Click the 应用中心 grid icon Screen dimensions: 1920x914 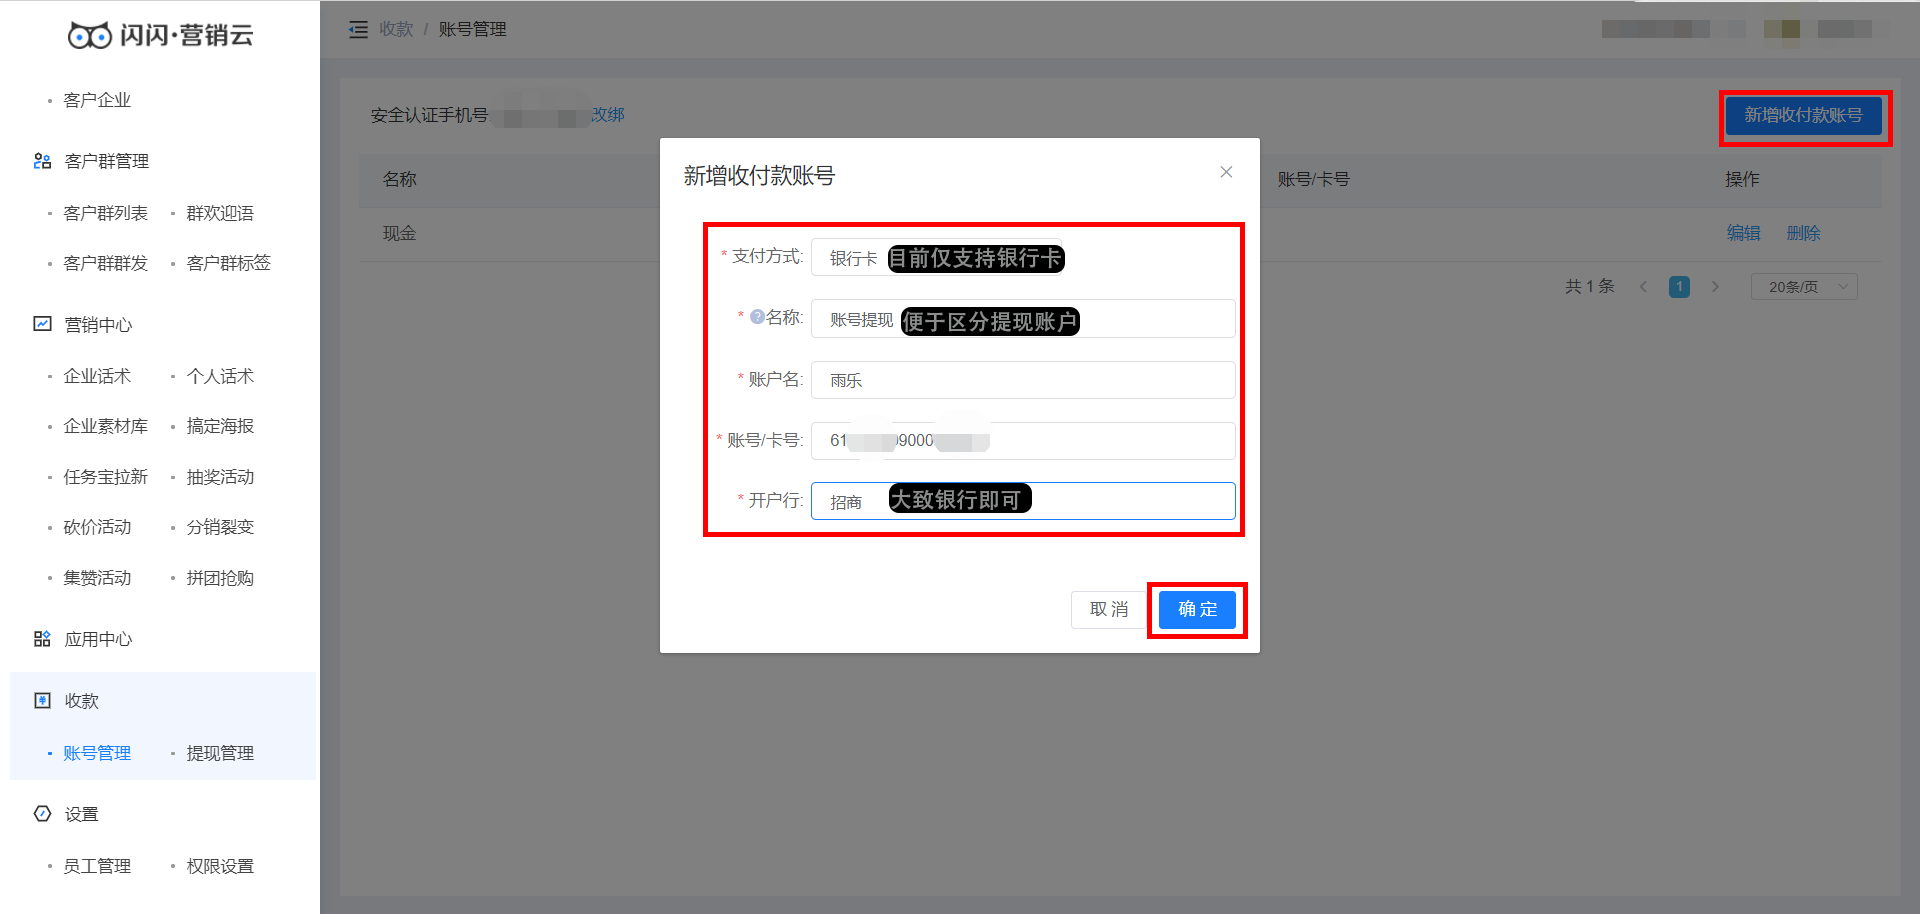42,639
